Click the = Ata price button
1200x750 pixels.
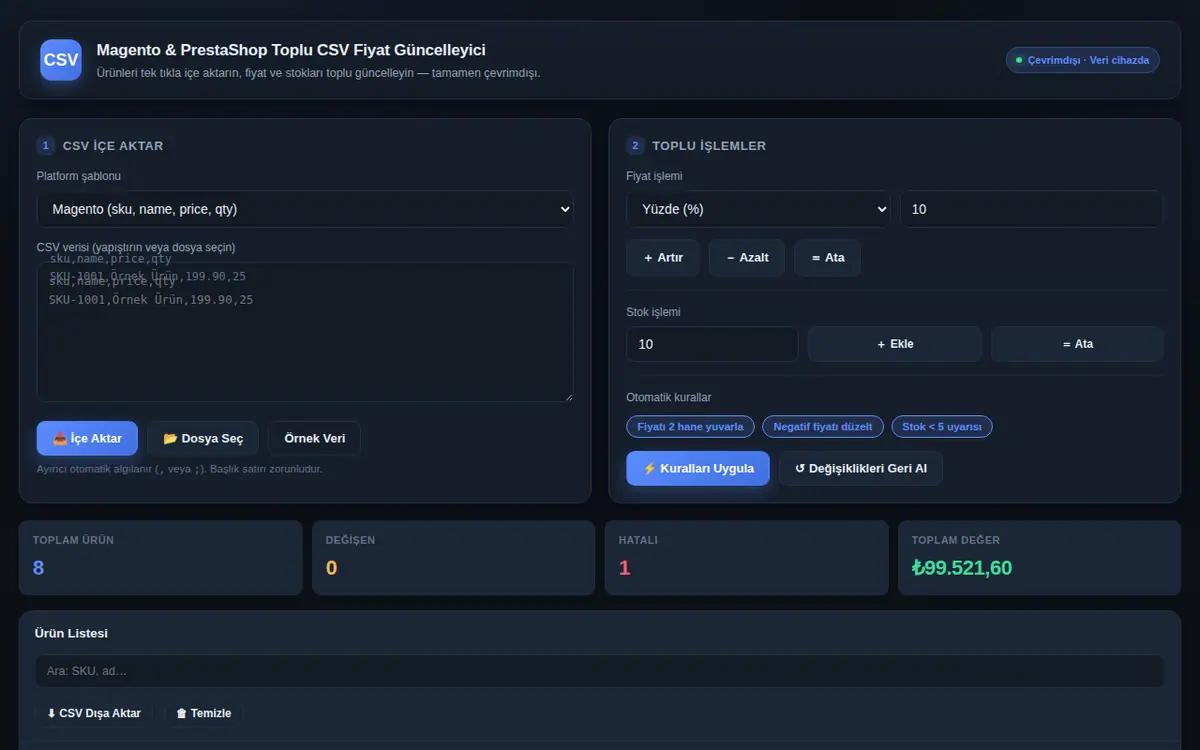click(x=827, y=258)
